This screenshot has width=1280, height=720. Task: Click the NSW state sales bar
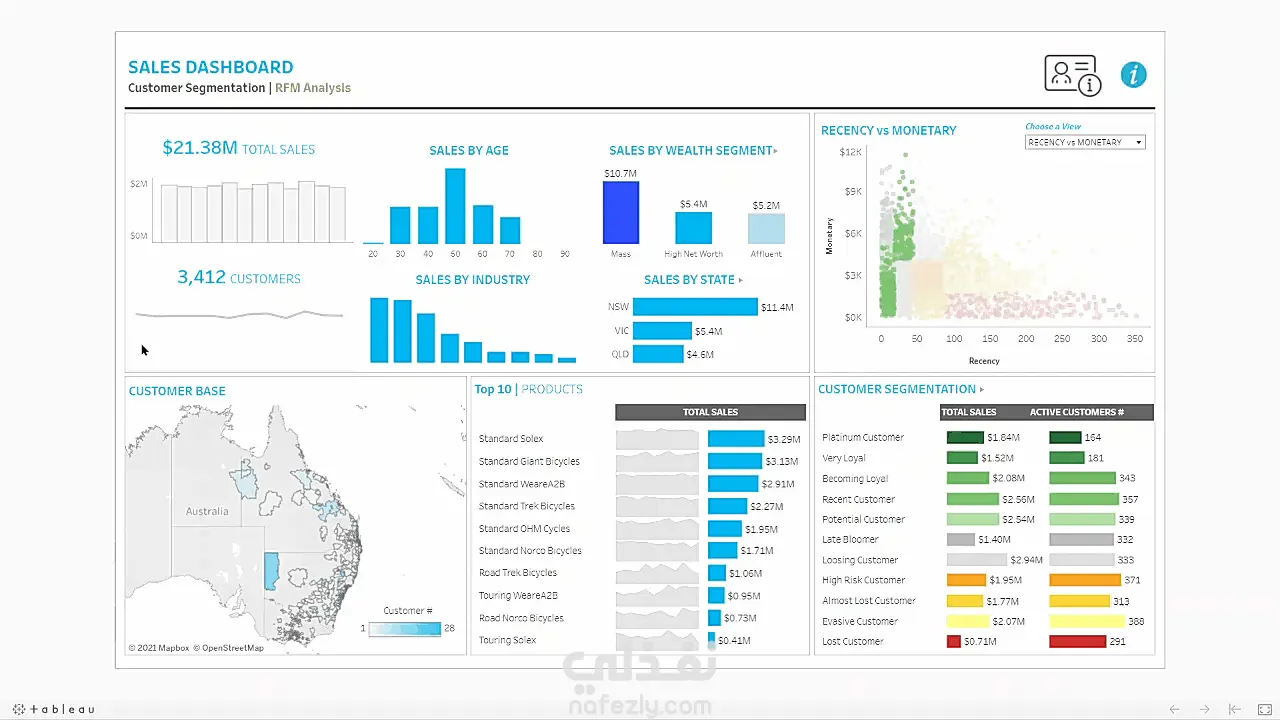tap(695, 307)
